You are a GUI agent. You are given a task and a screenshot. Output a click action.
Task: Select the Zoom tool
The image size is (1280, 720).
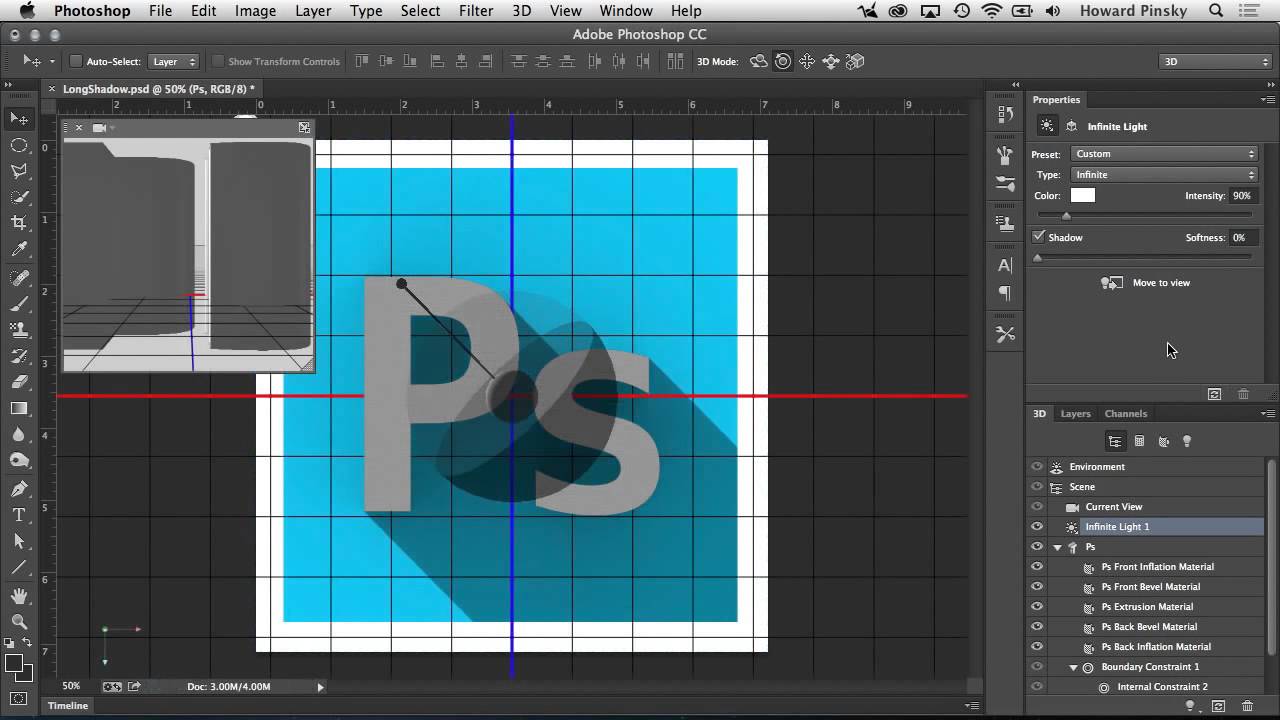coord(19,621)
